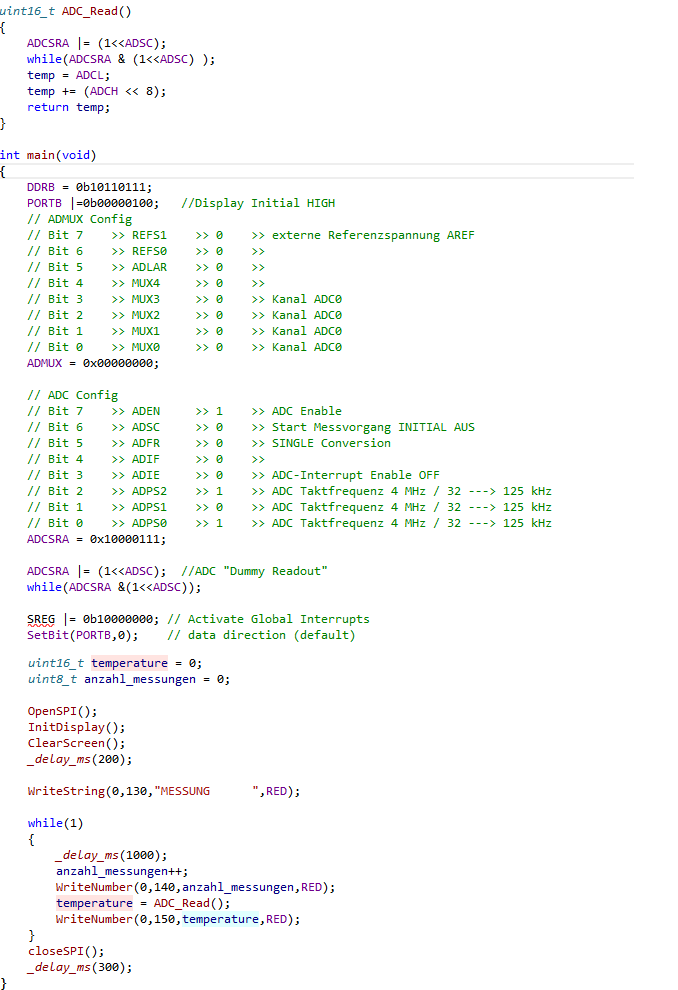Click the 'DDRB = 0b10110111;' line
The width and height of the screenshot is (678, 990).
pyautogui.click(x=90, y=187)
